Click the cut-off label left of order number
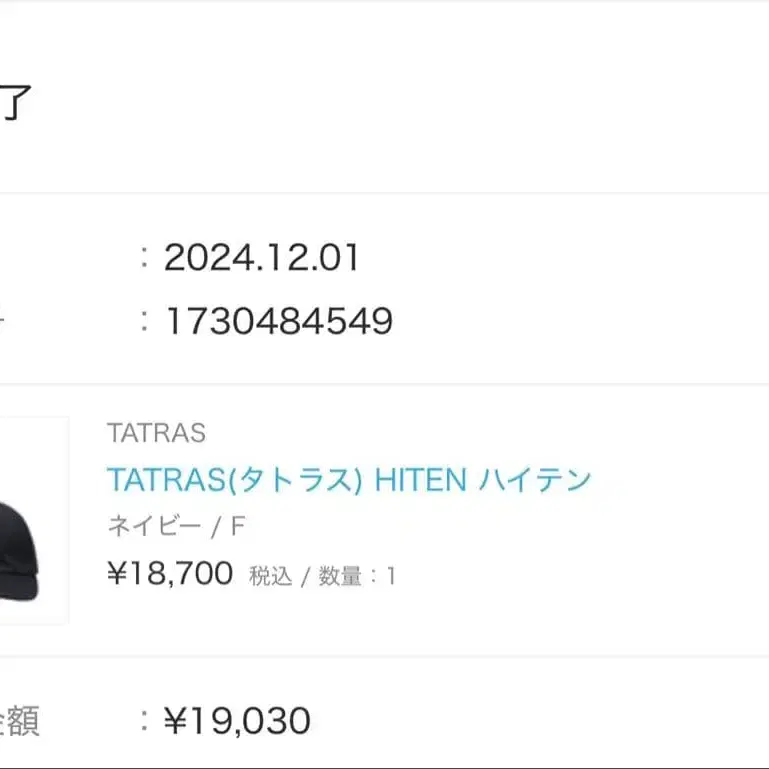The width and height of the screenshot is (769, 769). point(3,321)
